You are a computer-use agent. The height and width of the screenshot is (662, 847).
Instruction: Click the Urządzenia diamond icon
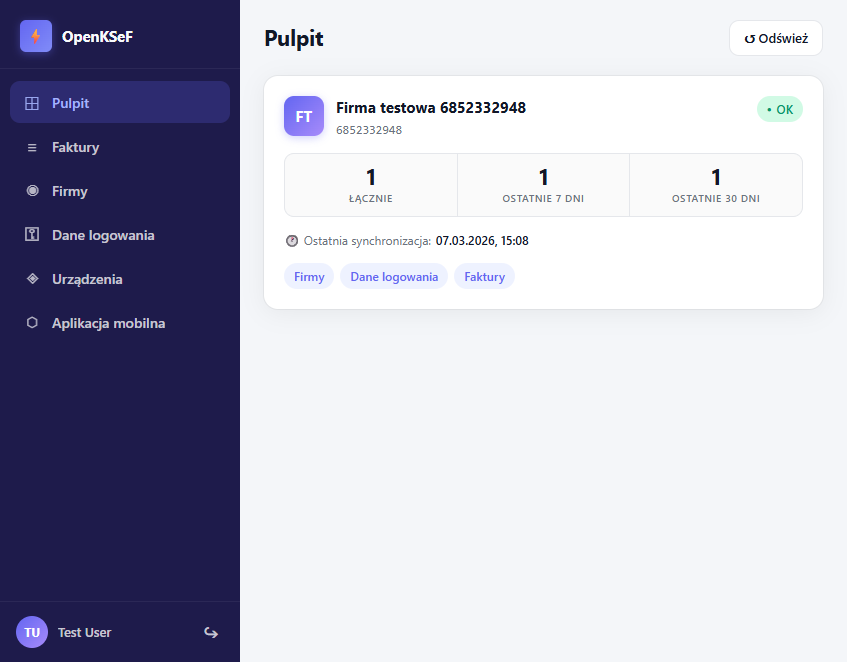click(x=30, y=279)
